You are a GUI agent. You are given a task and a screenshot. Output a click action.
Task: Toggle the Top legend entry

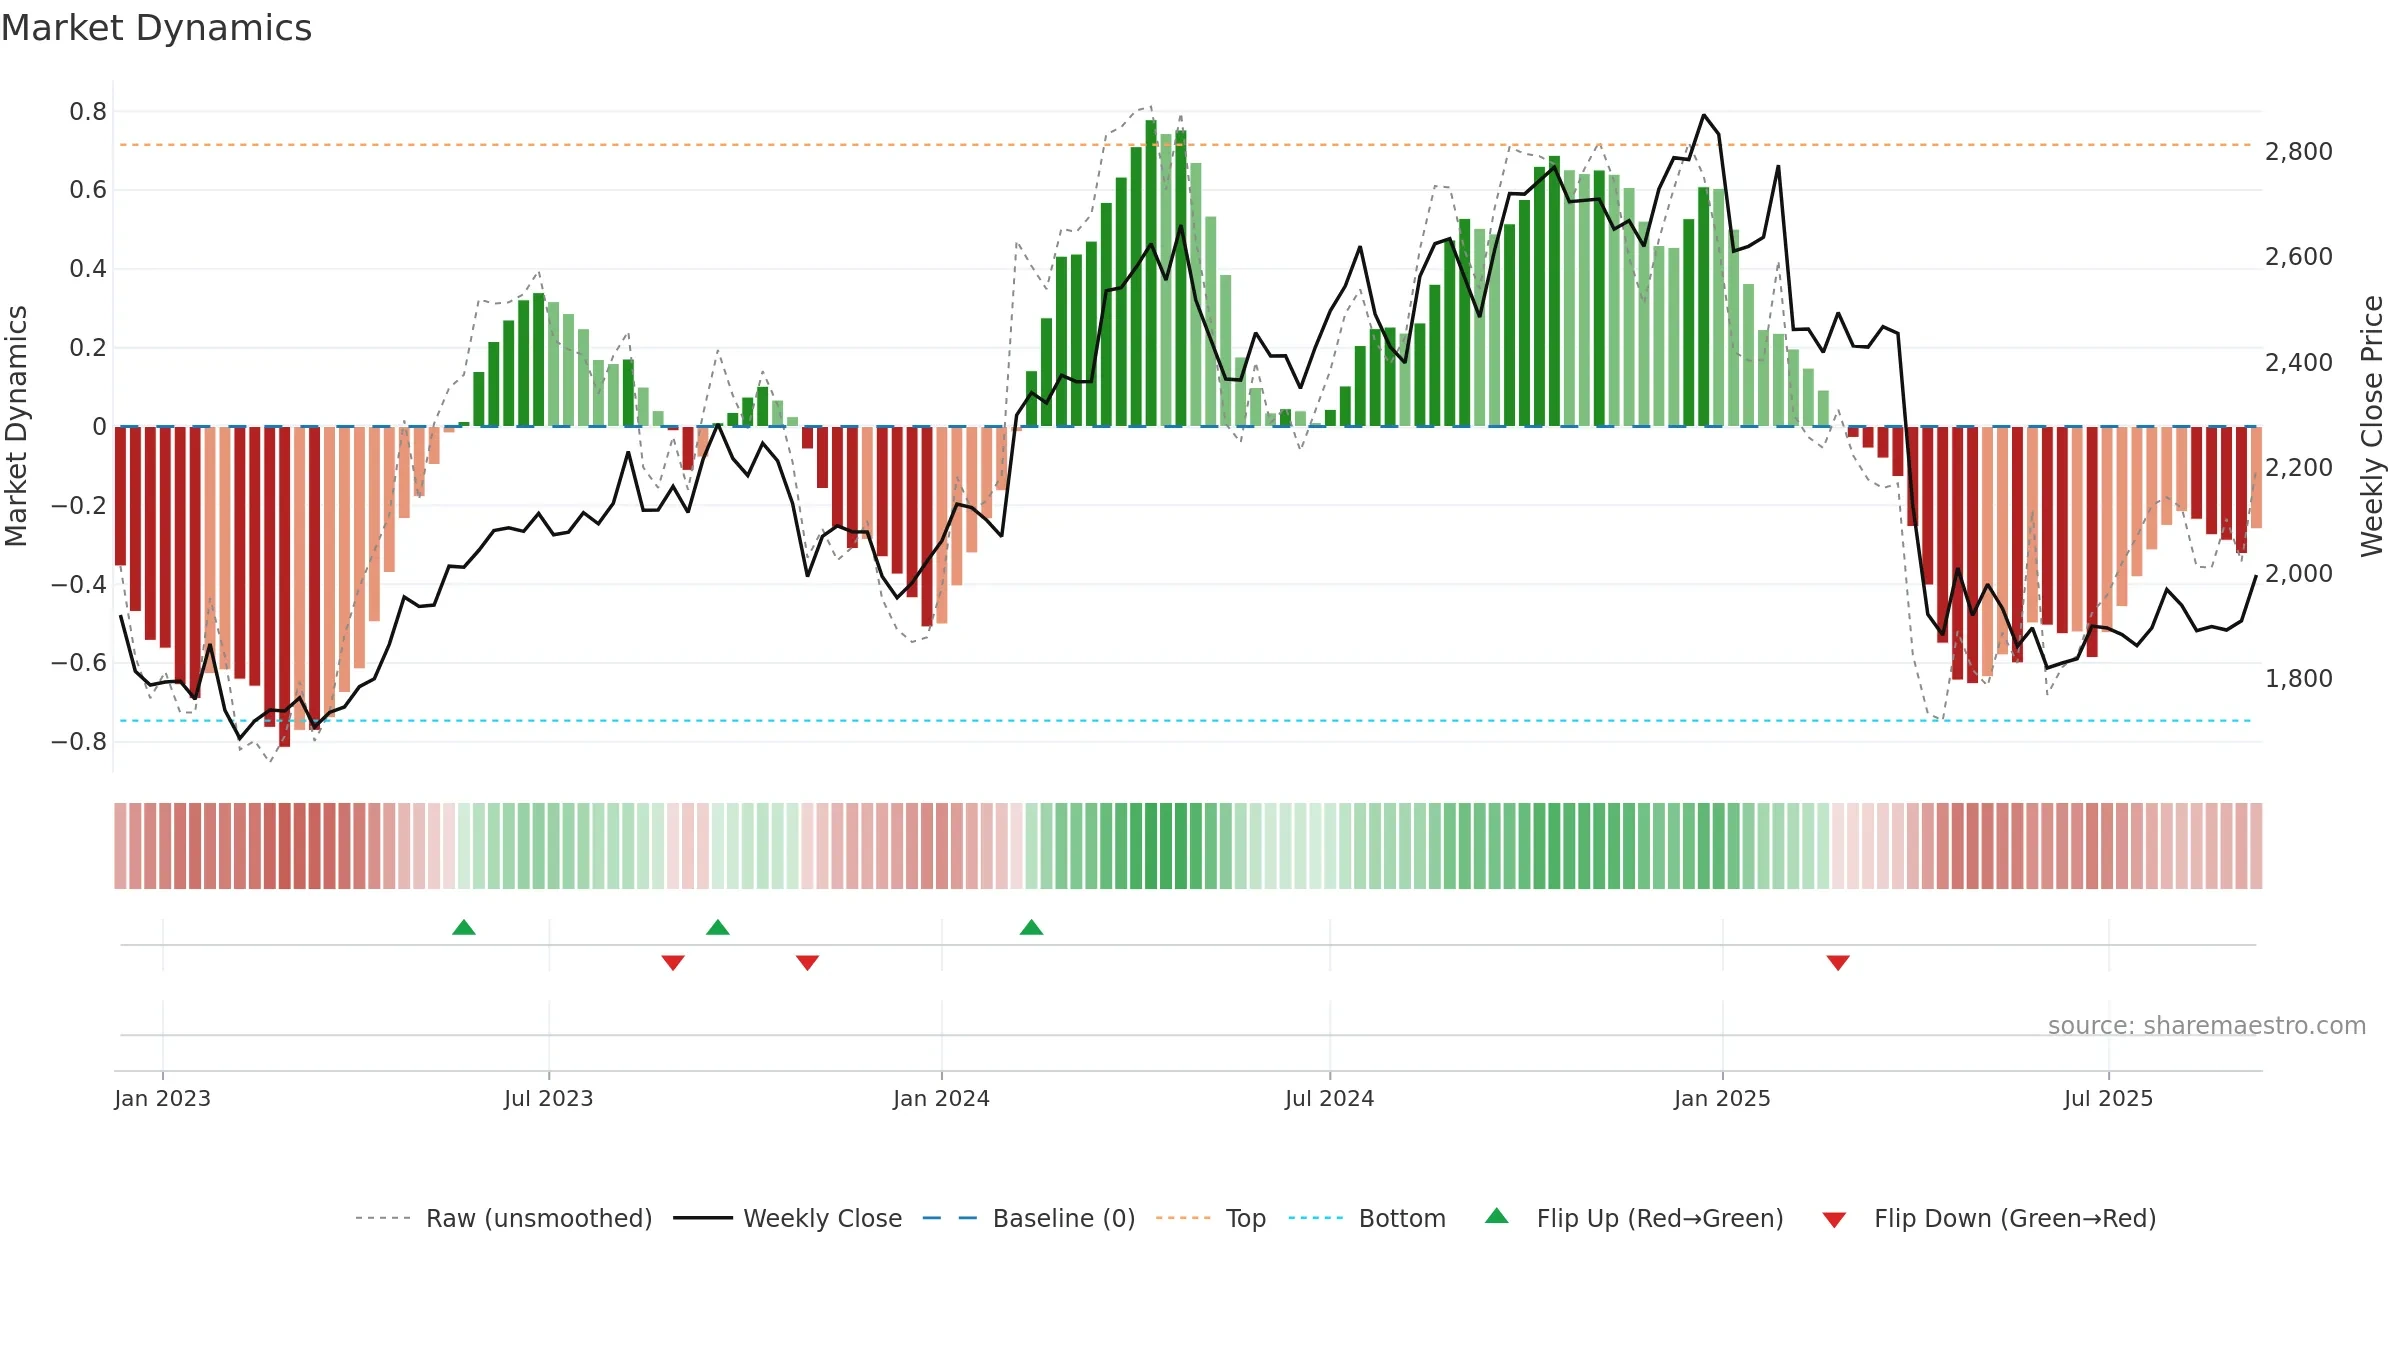click(x=1211, y=1218)
